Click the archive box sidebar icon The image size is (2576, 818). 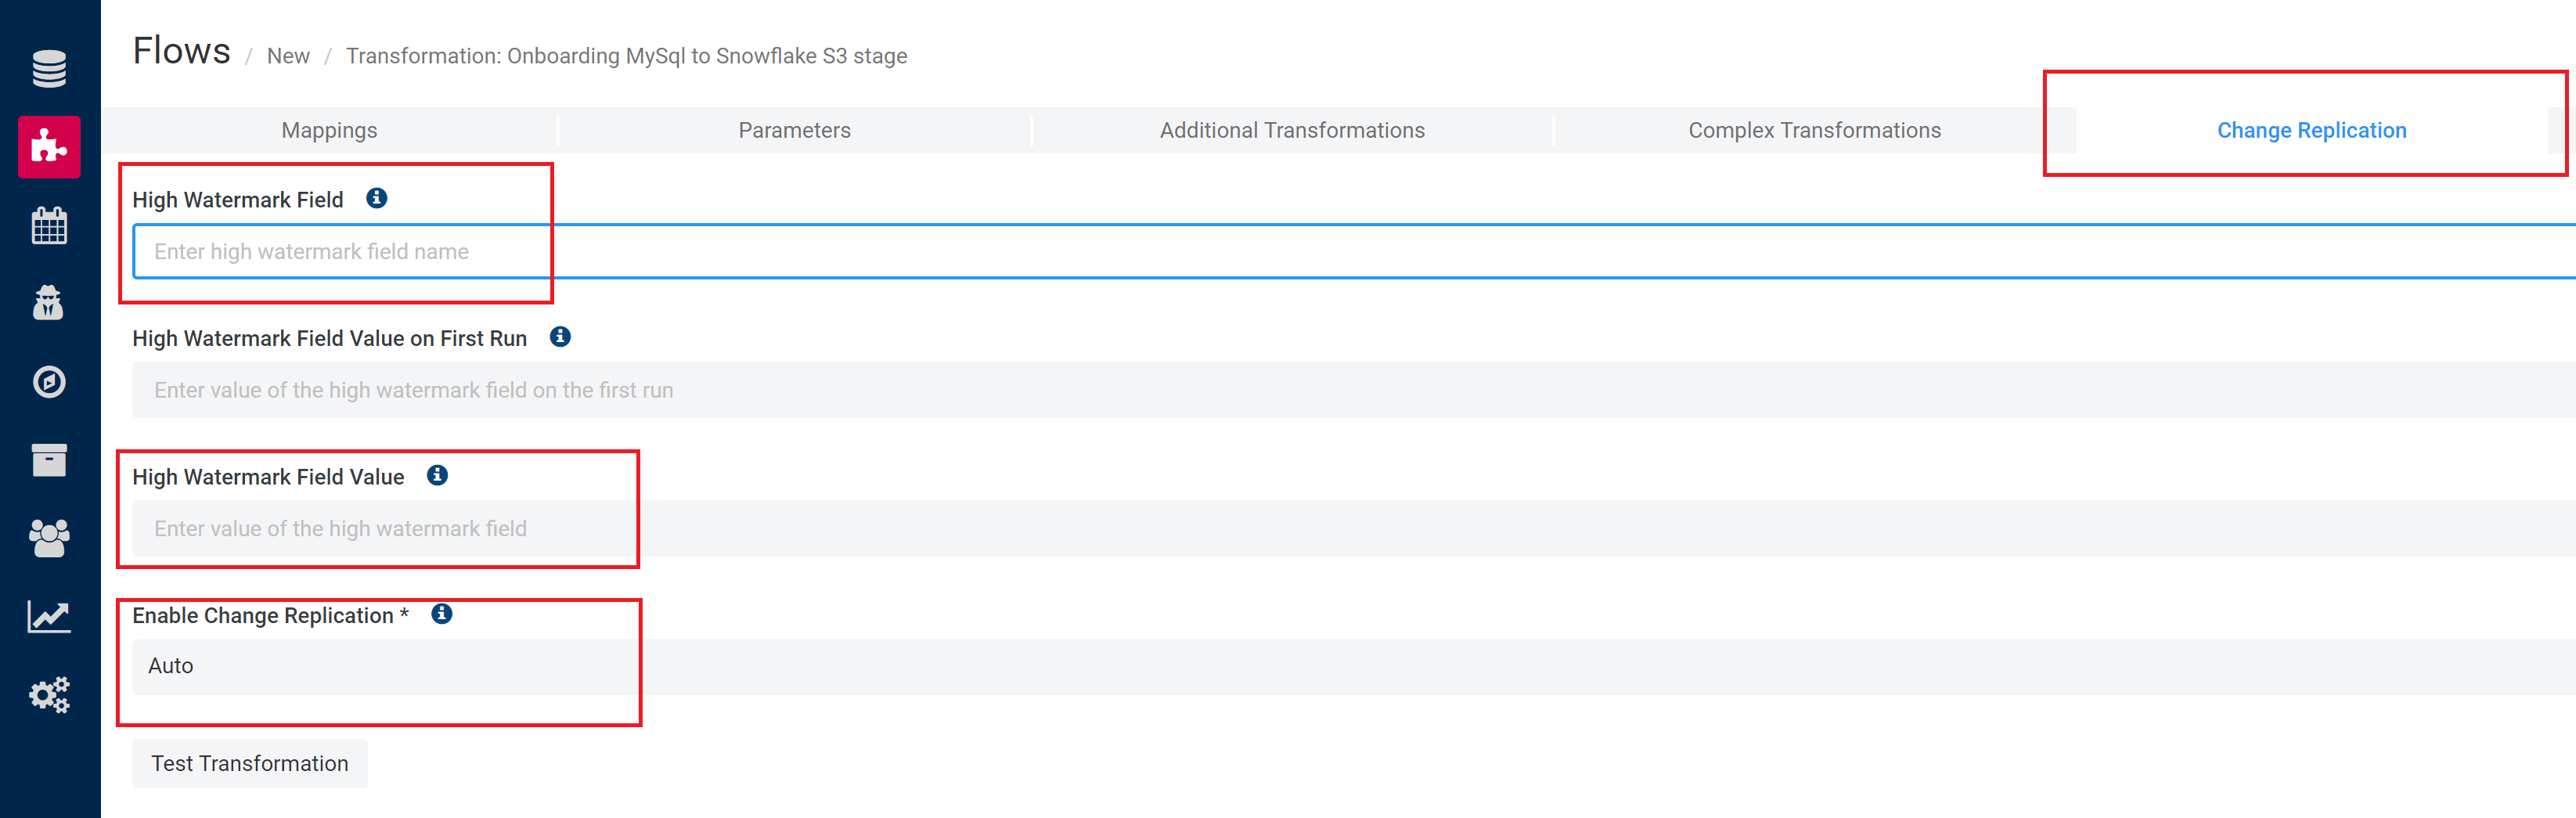[x=49, y=460]
